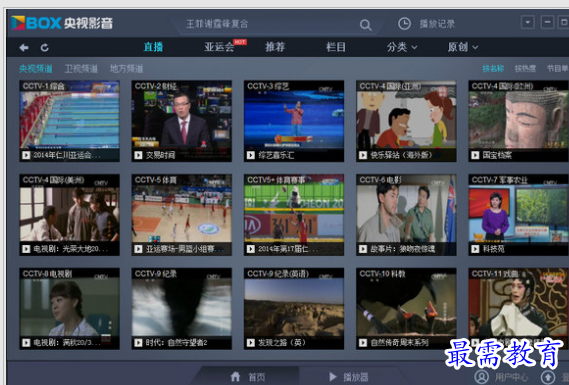The width and height of the screenshot is (569, 385).
Task: Open the CCTV-4国际(美洲) thumbnail
Action: [x=69, y=215]
